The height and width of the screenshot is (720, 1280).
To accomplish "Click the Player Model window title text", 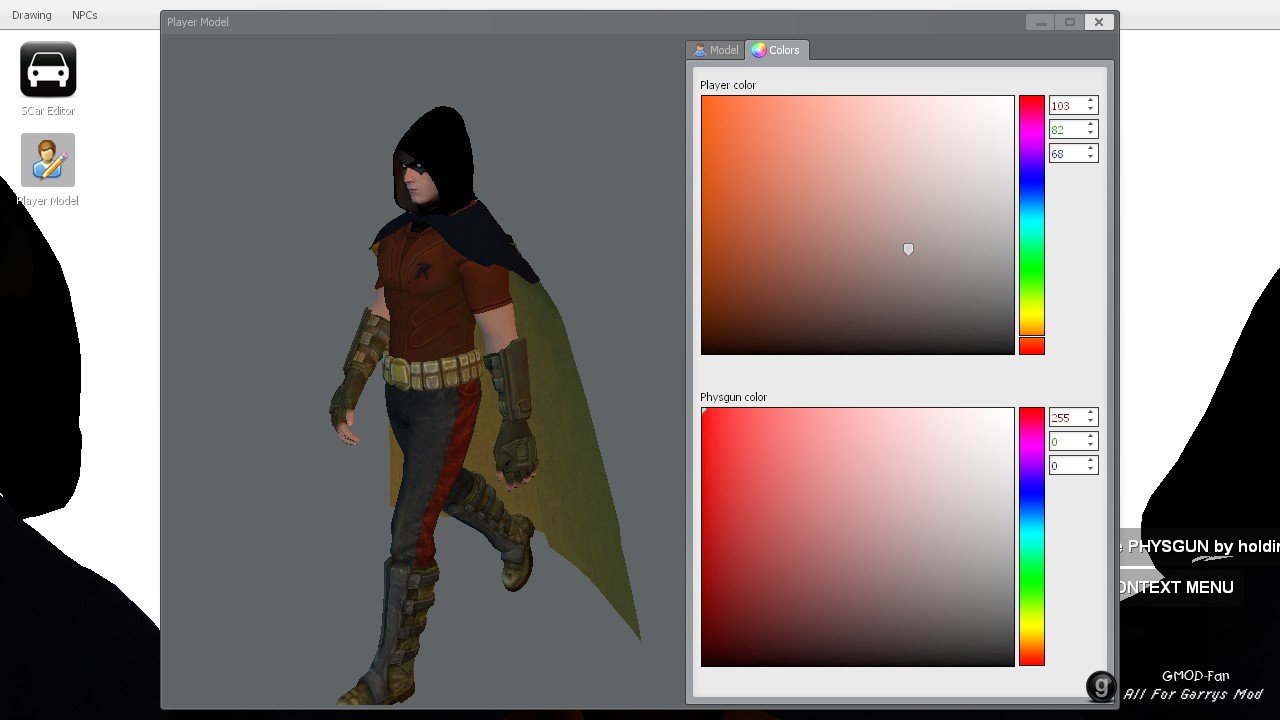I will (198, 22).
